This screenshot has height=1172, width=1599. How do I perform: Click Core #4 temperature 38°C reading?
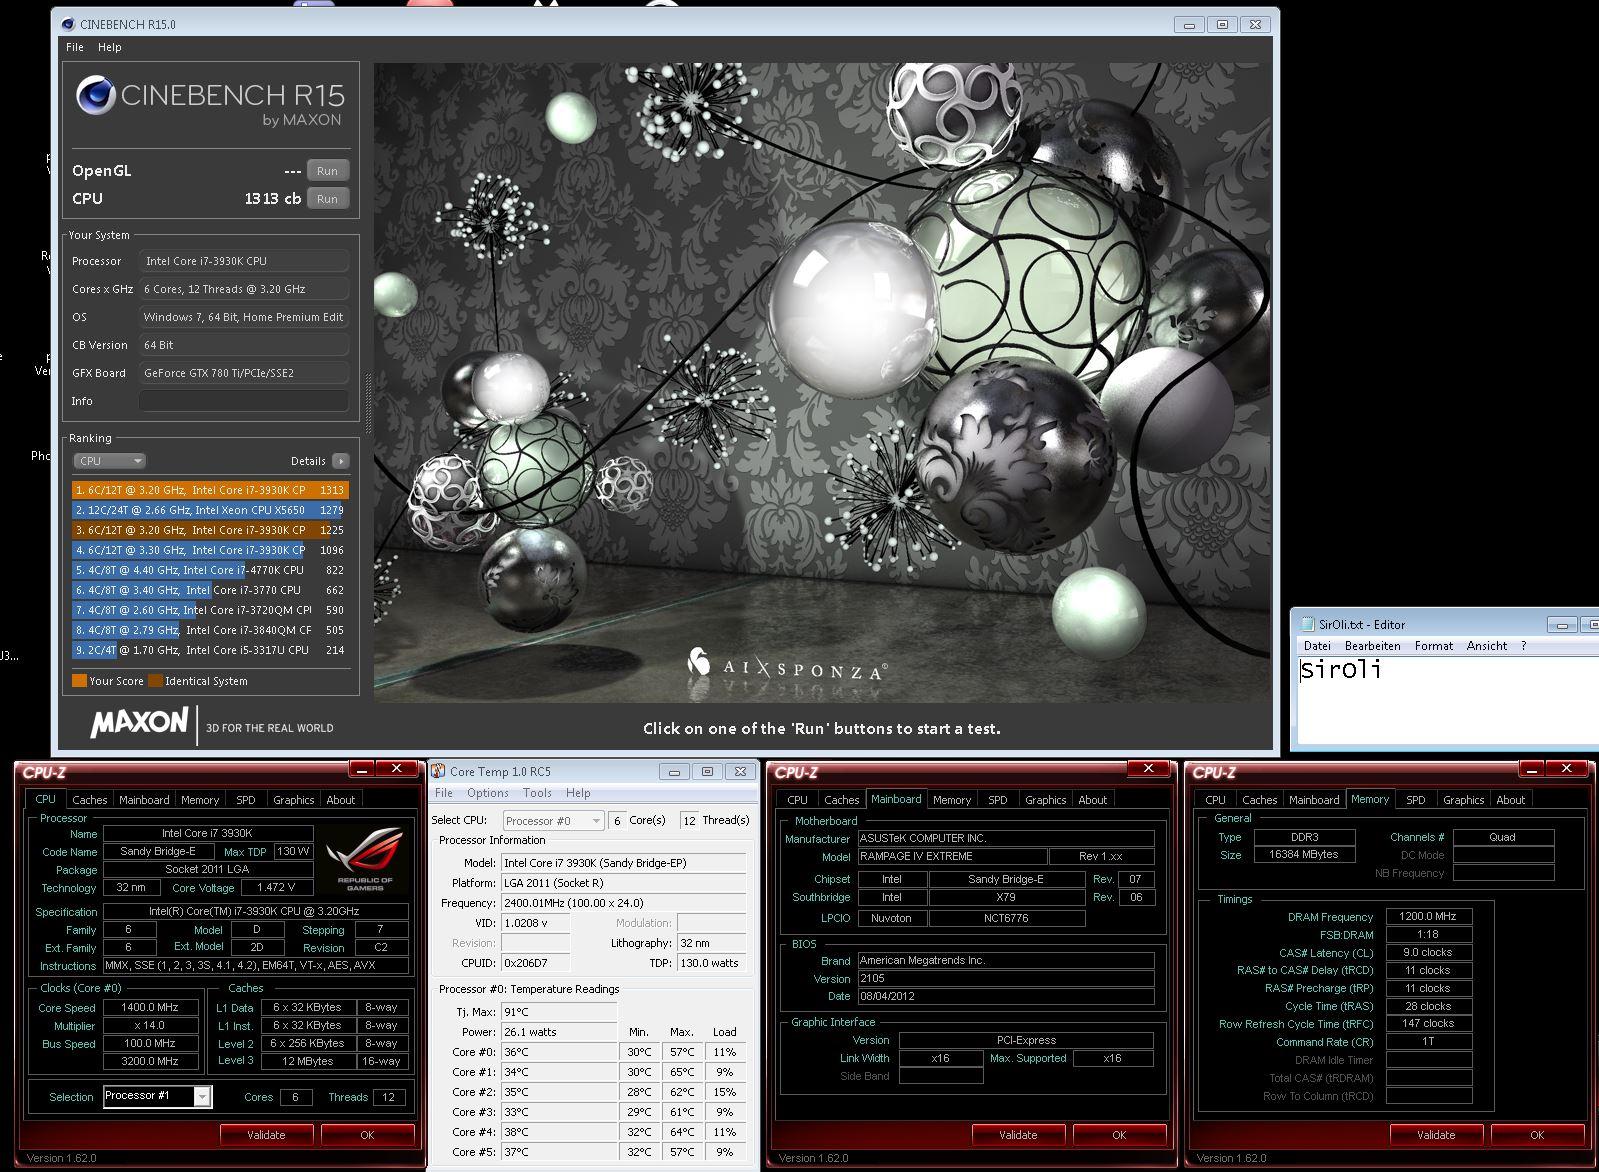click(x=558, y=1132)
